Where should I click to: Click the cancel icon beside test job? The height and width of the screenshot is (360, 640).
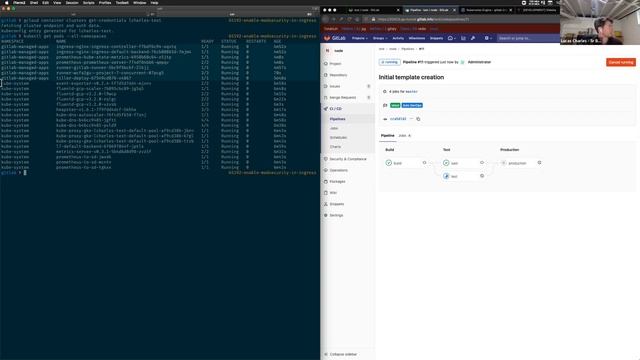tap(482, 176)
